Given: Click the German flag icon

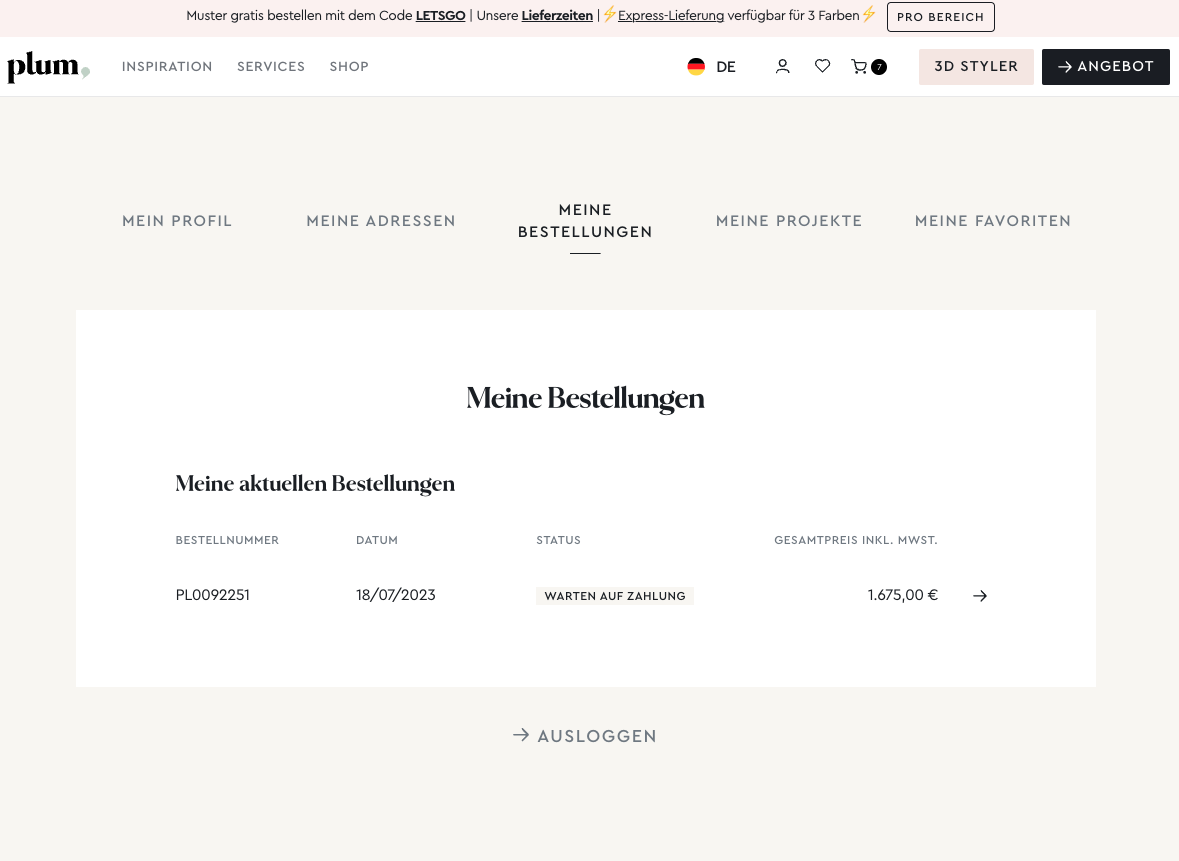Looking at the screenshot, I should [x=696, y=67].
